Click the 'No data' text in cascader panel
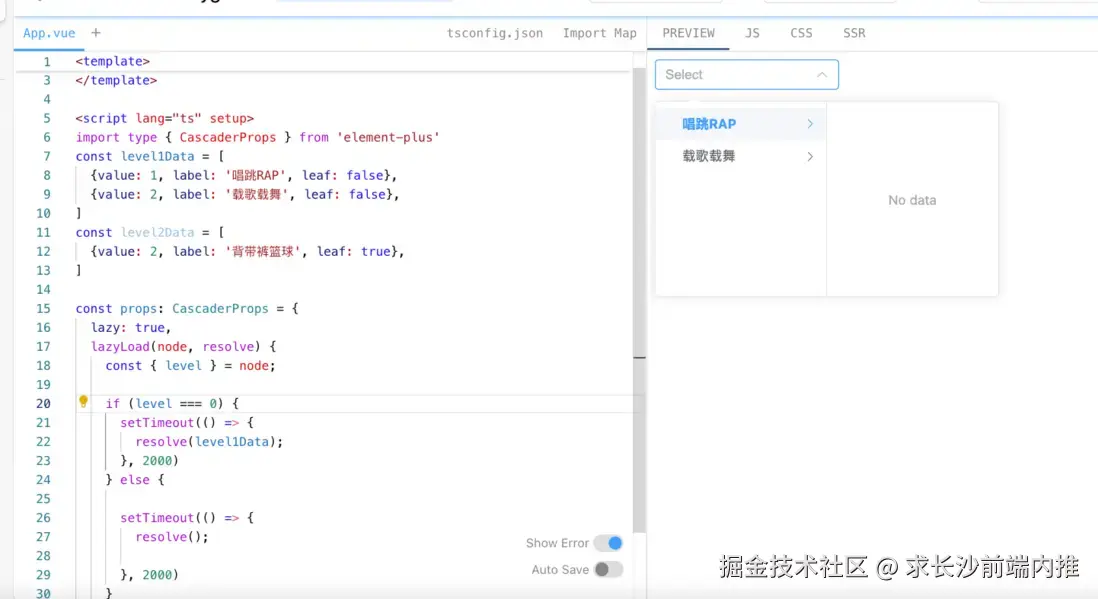Screen dimensions: 1098x599 (912, 200)
